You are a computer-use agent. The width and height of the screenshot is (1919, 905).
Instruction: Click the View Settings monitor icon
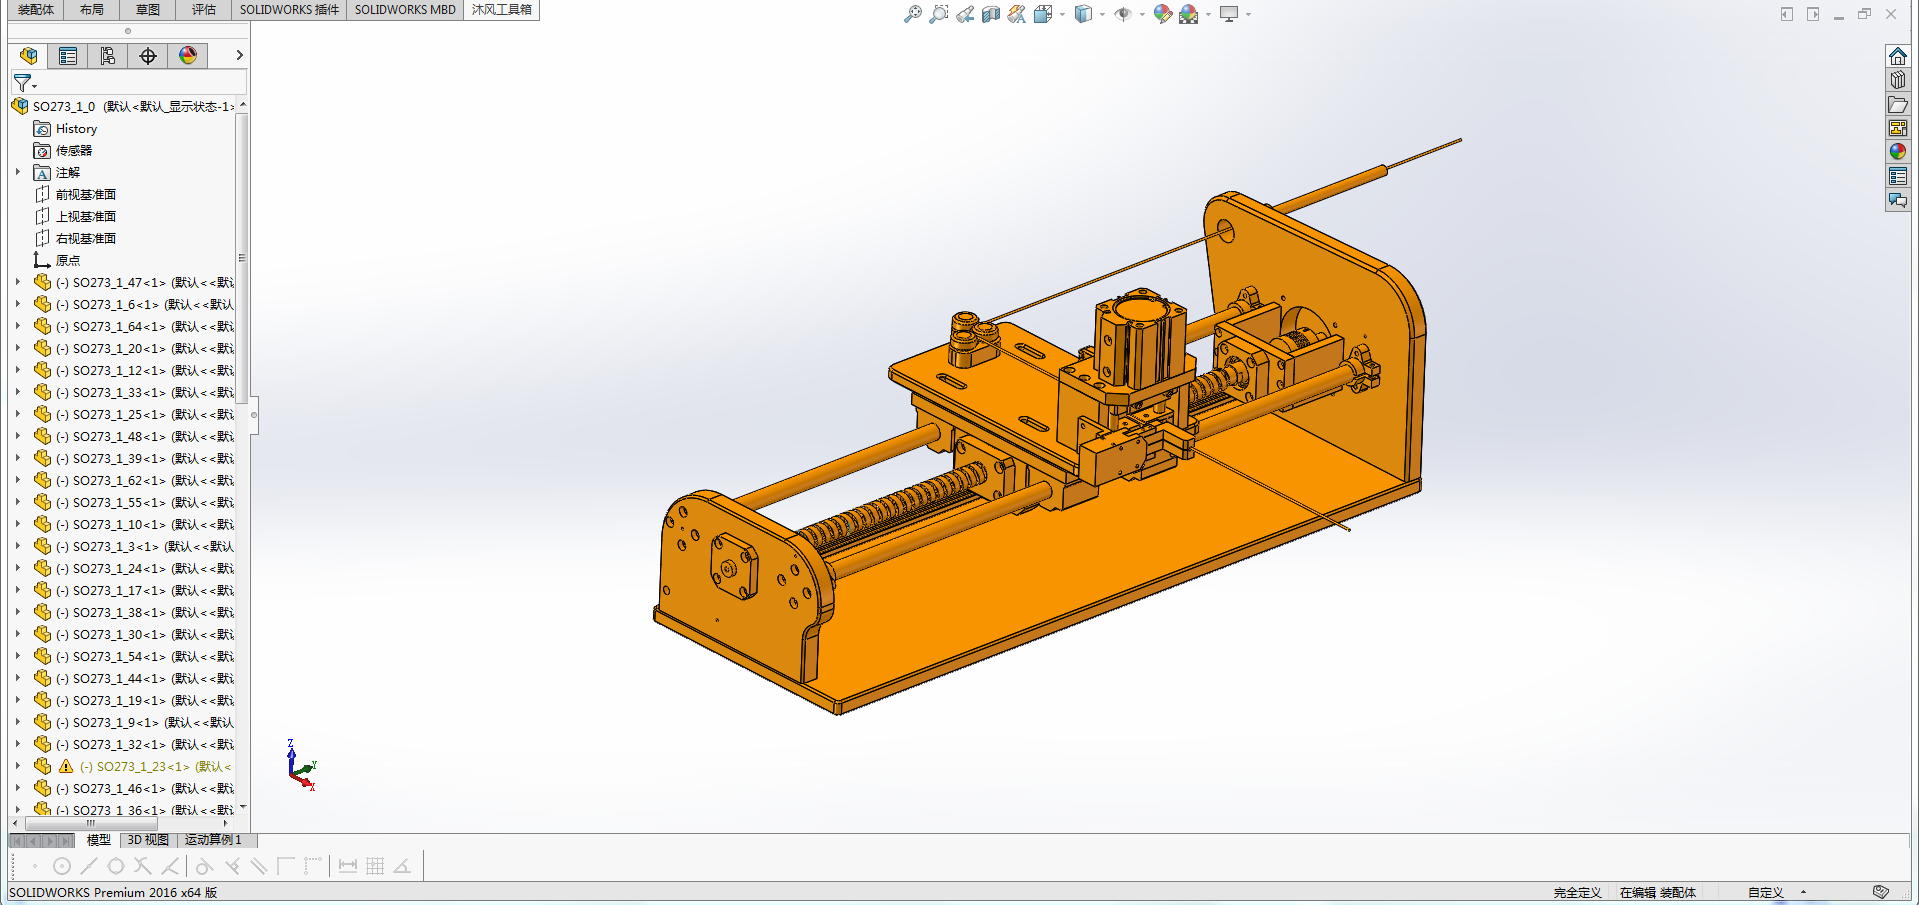click(x=1229, y=14)
